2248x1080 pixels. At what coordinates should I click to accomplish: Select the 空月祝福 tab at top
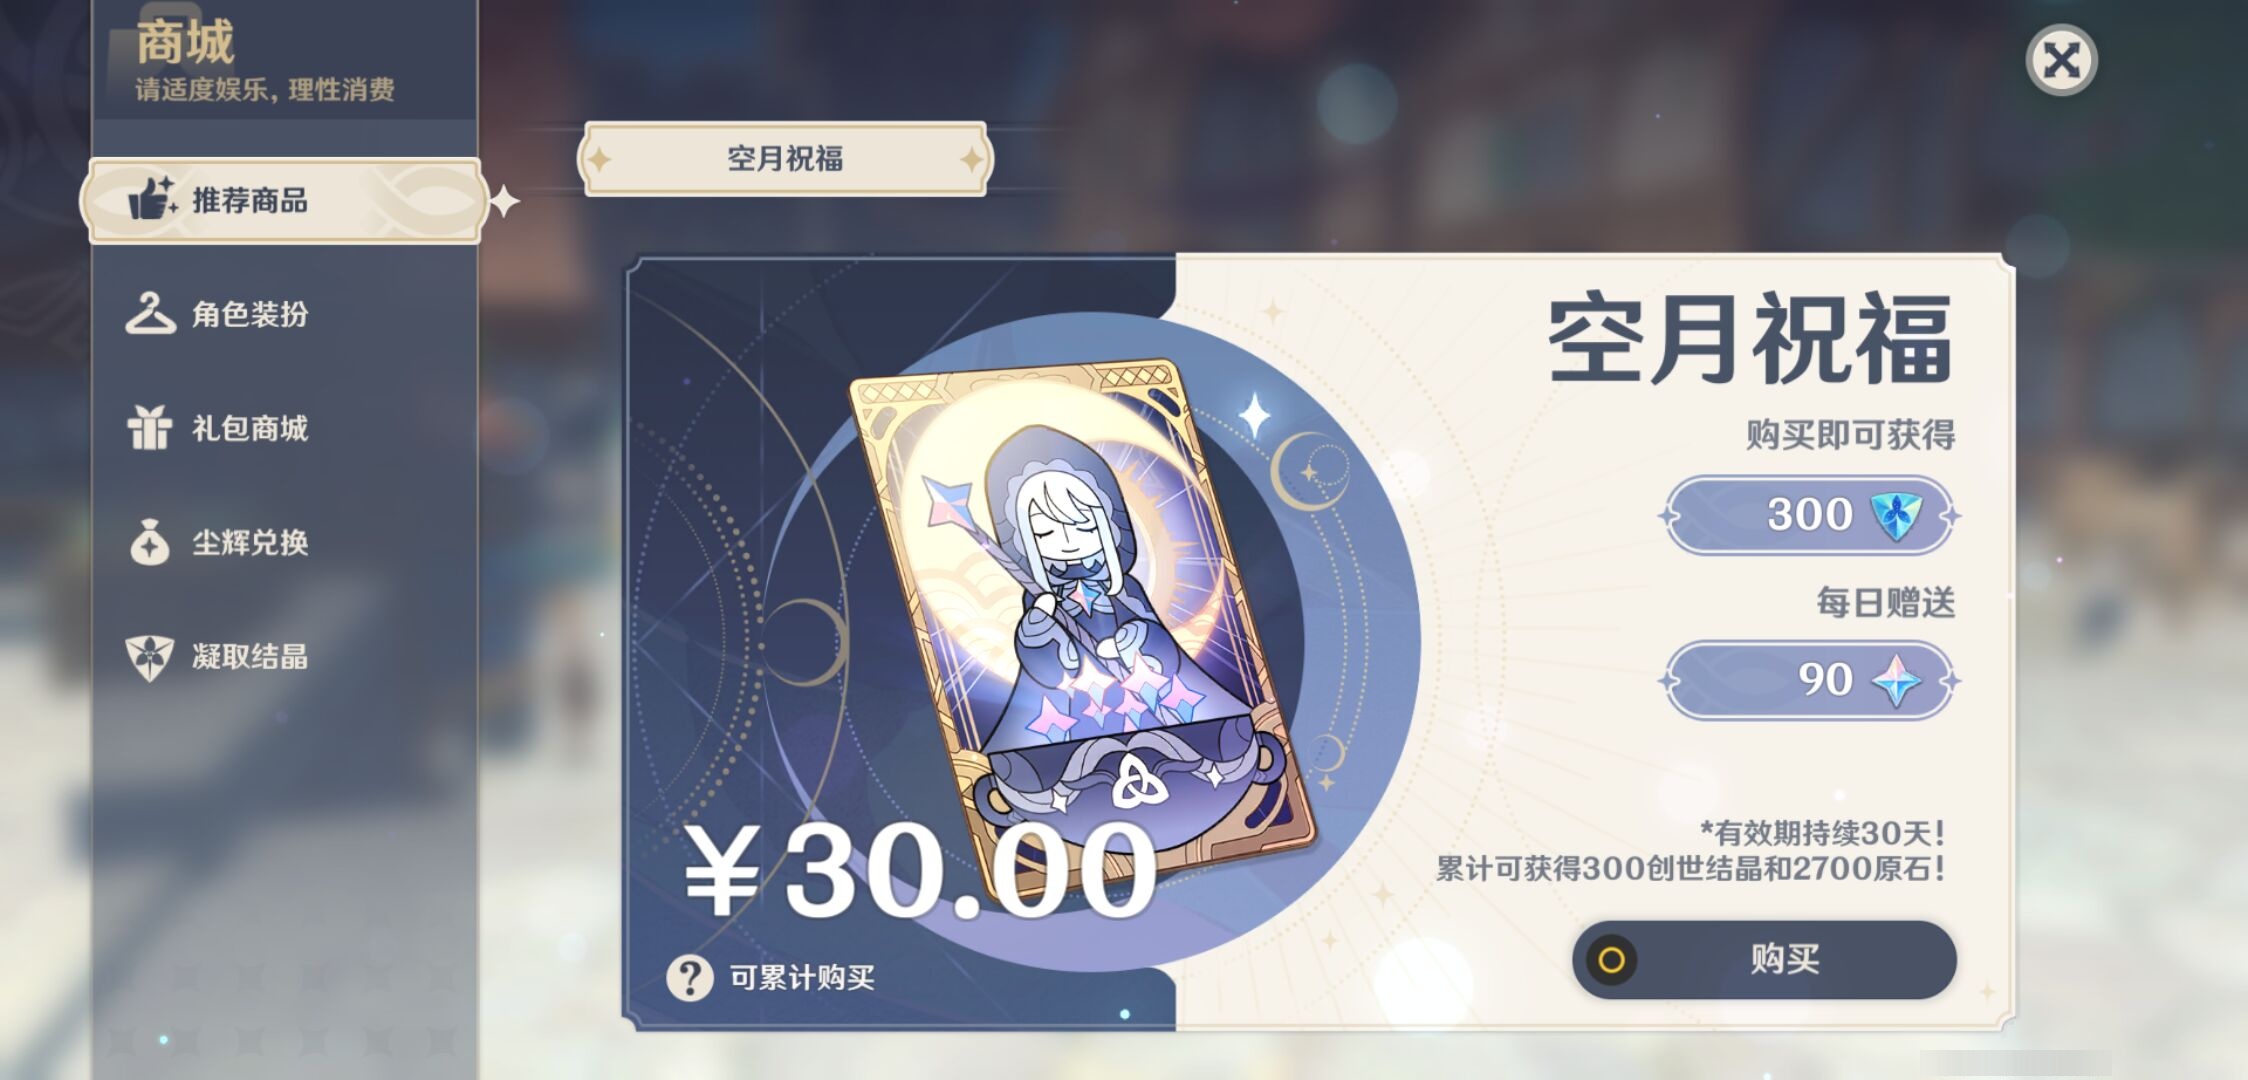pos(785,158)
